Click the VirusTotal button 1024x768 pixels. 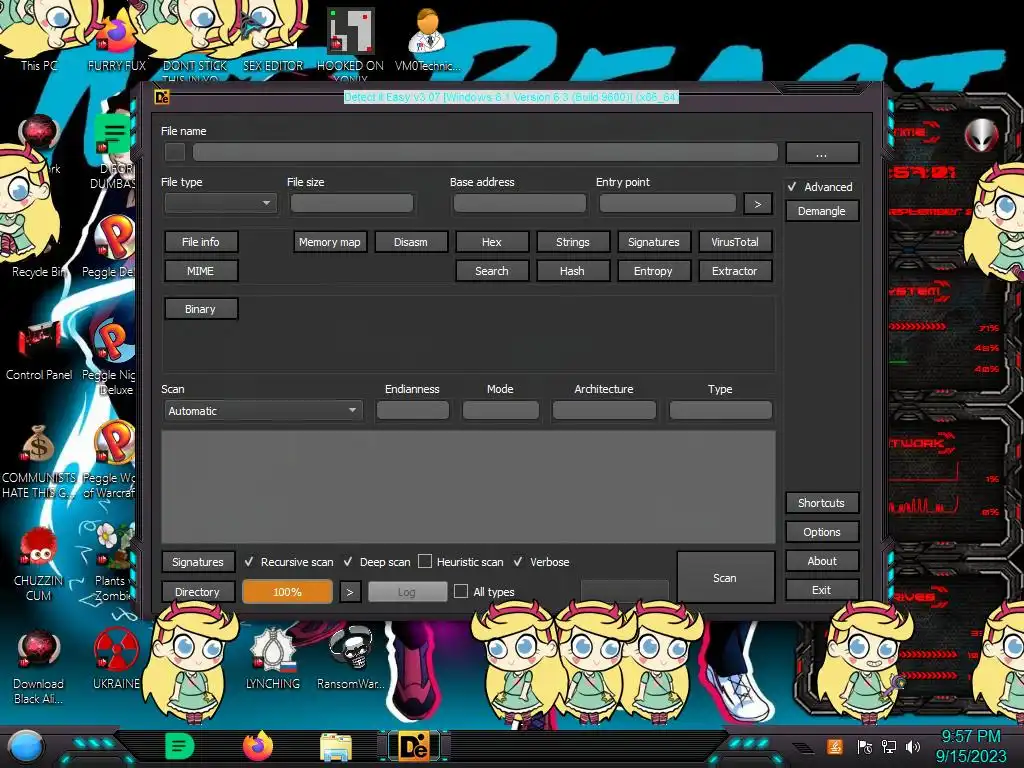pos(735,242)
